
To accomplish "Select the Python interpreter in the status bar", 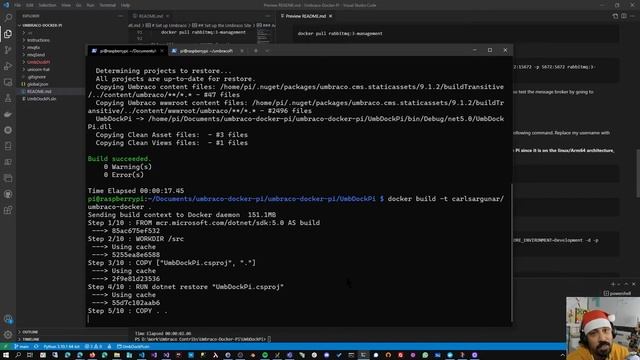I will click(x=61, y=347).
